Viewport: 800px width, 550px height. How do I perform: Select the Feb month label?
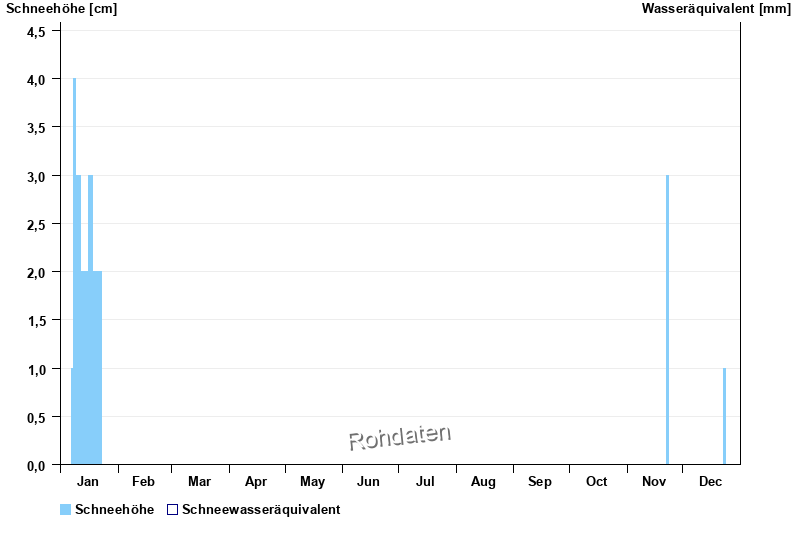[x=143, y=482]
